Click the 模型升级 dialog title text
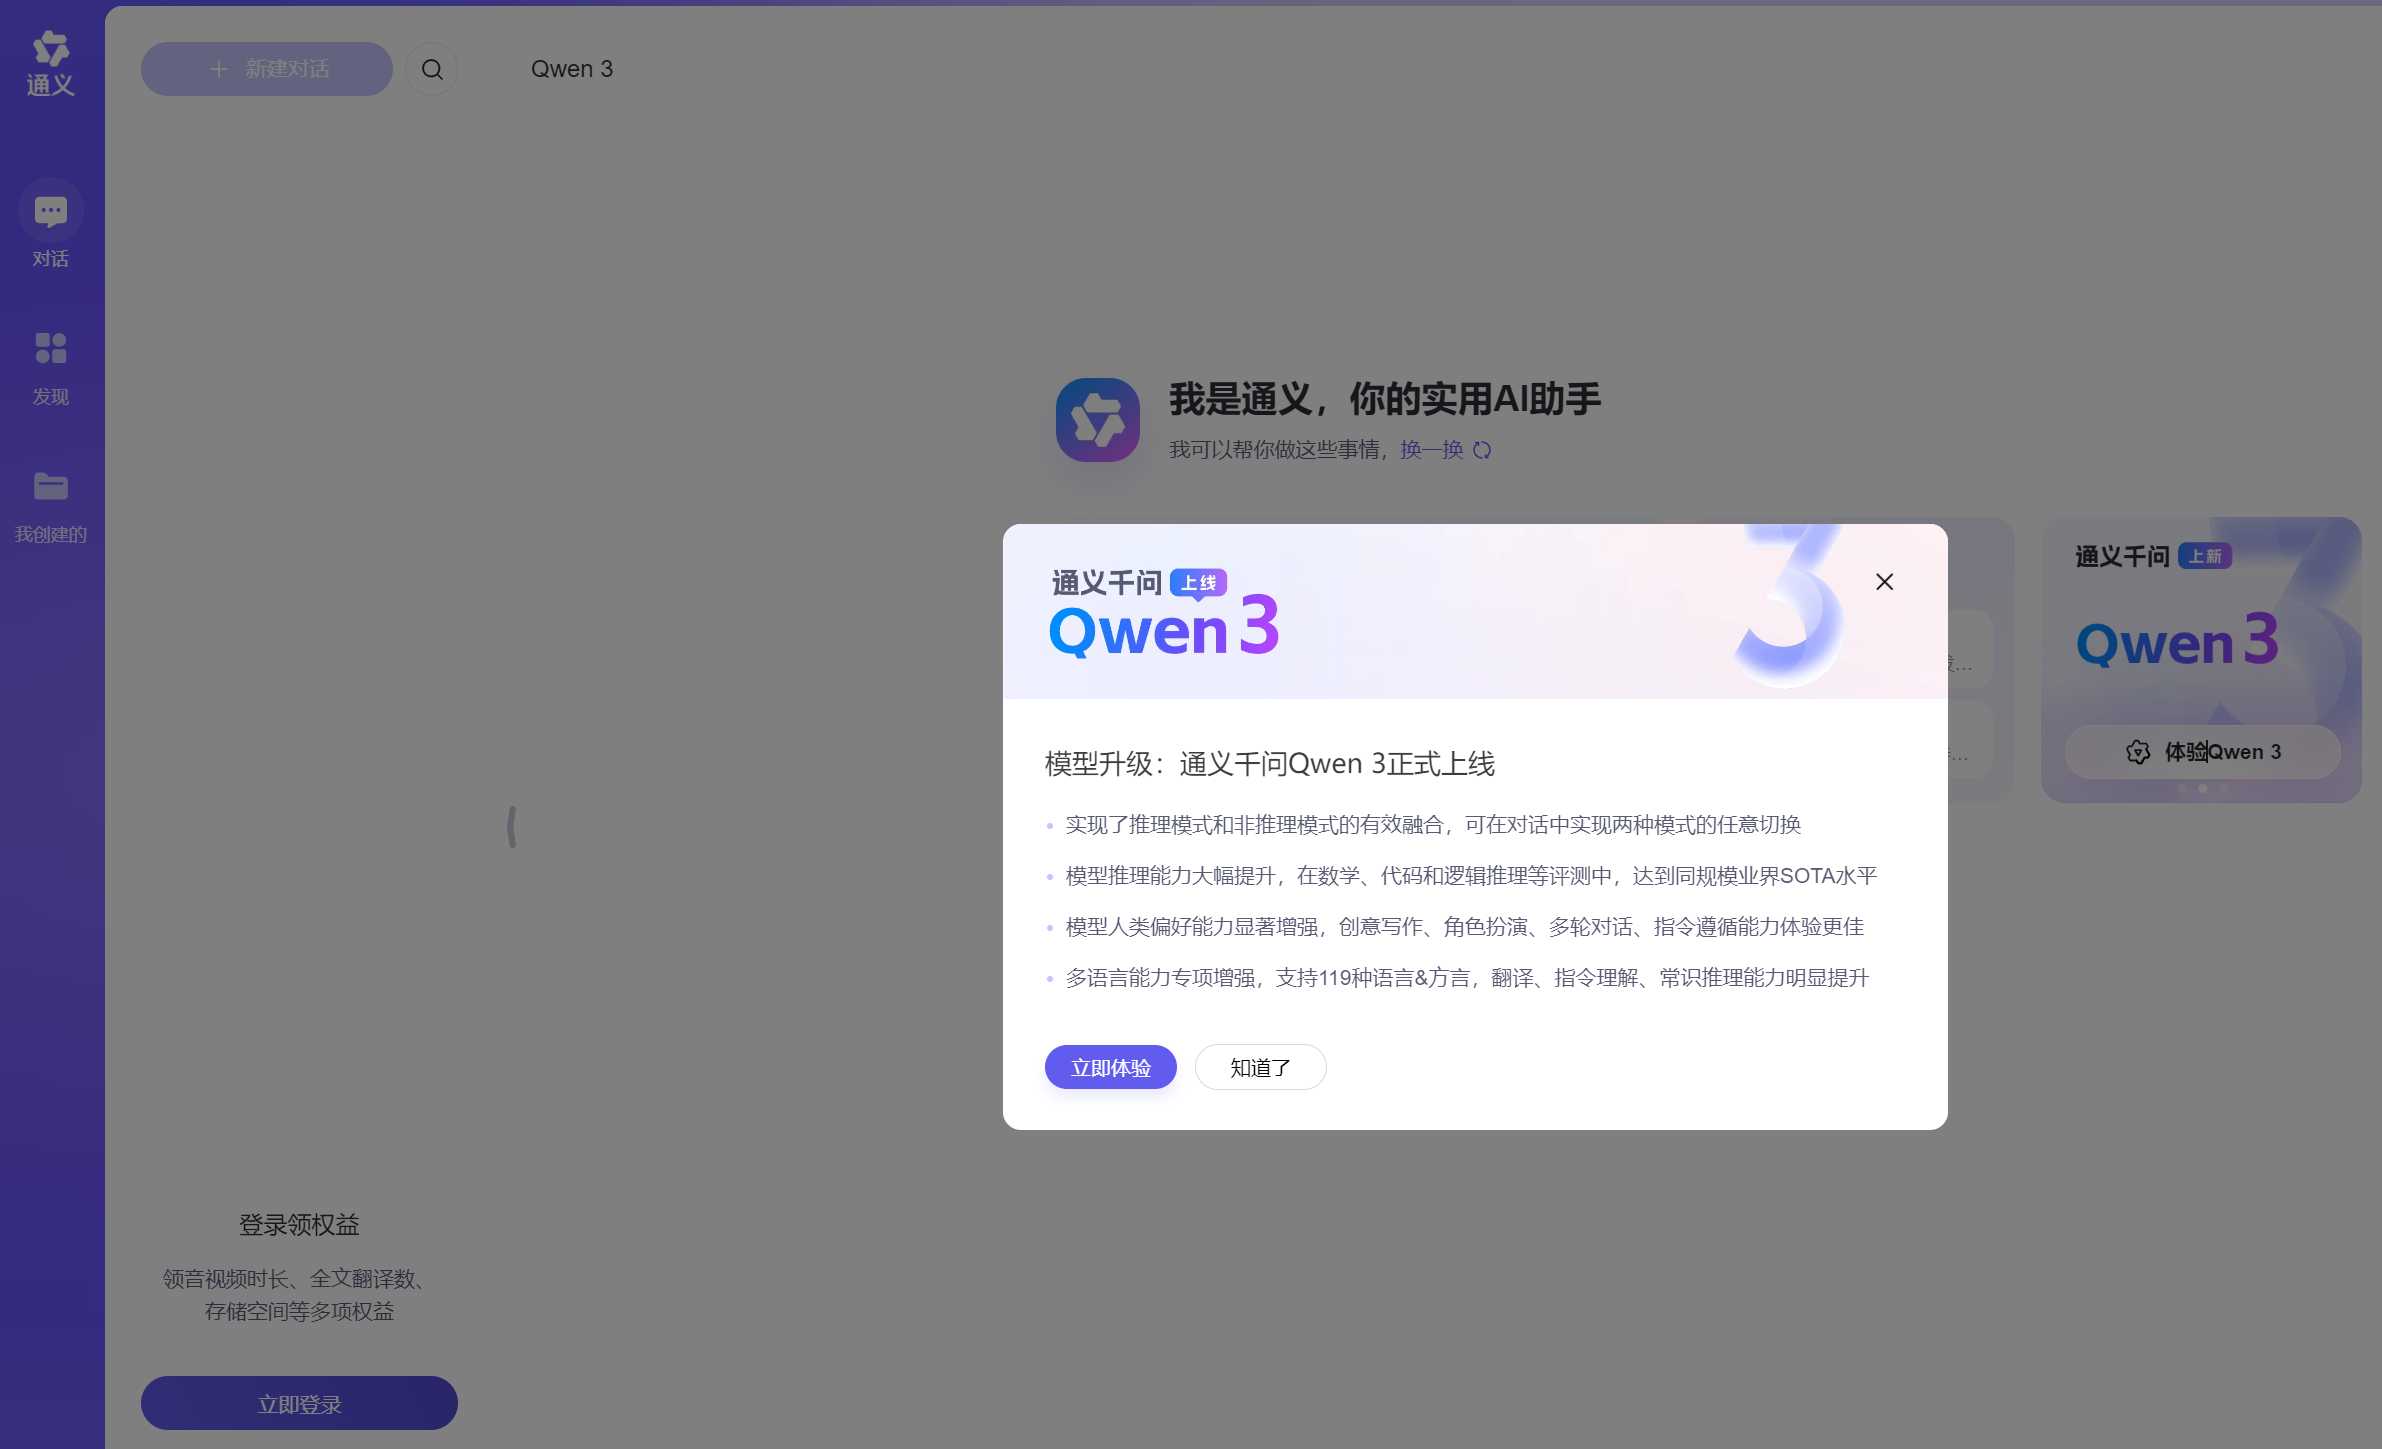This screenshot has height=1449, width=2382. (x=1269, y=764)
